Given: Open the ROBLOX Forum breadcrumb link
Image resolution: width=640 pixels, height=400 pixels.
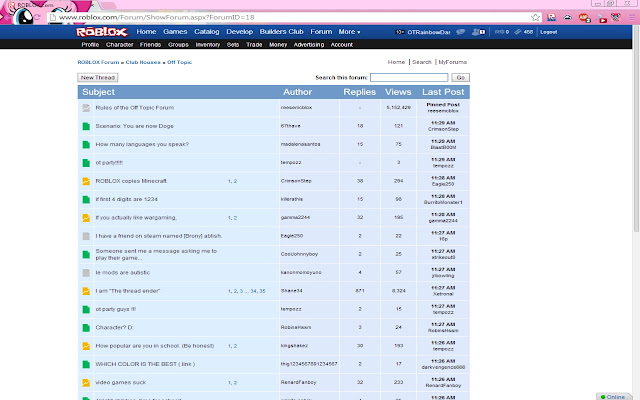Looking at the screenshot, I should (98, 62).
